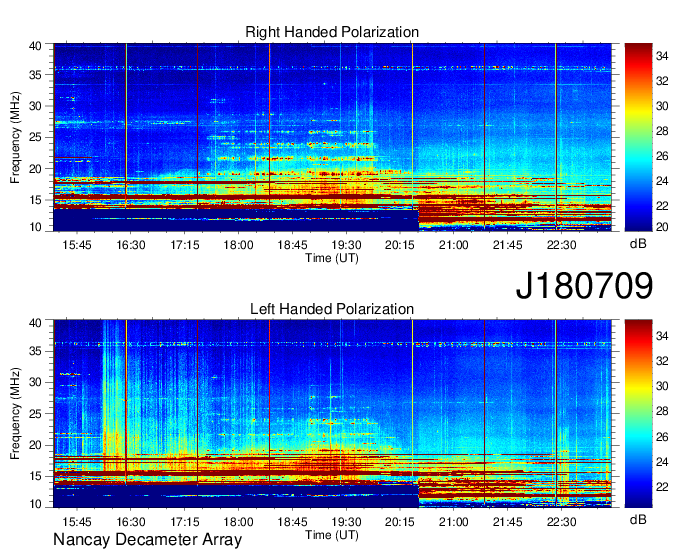Select the "J180709" observation label
This screenshot has width=680, height=552.
[x=584, y=285]
